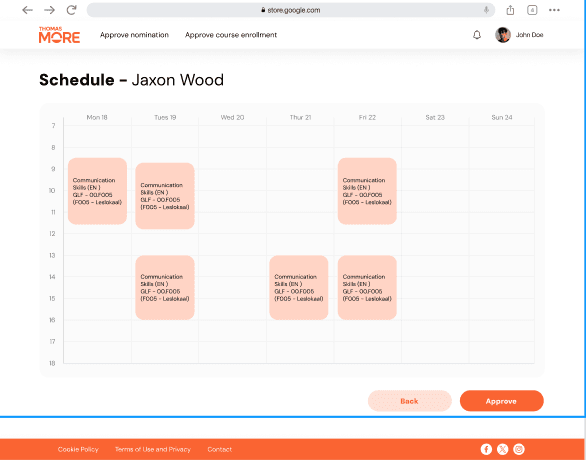Viewport: 586px width, 460px height.
Task: Click the browser forward arrow
Action: click(x=49, y=10)
